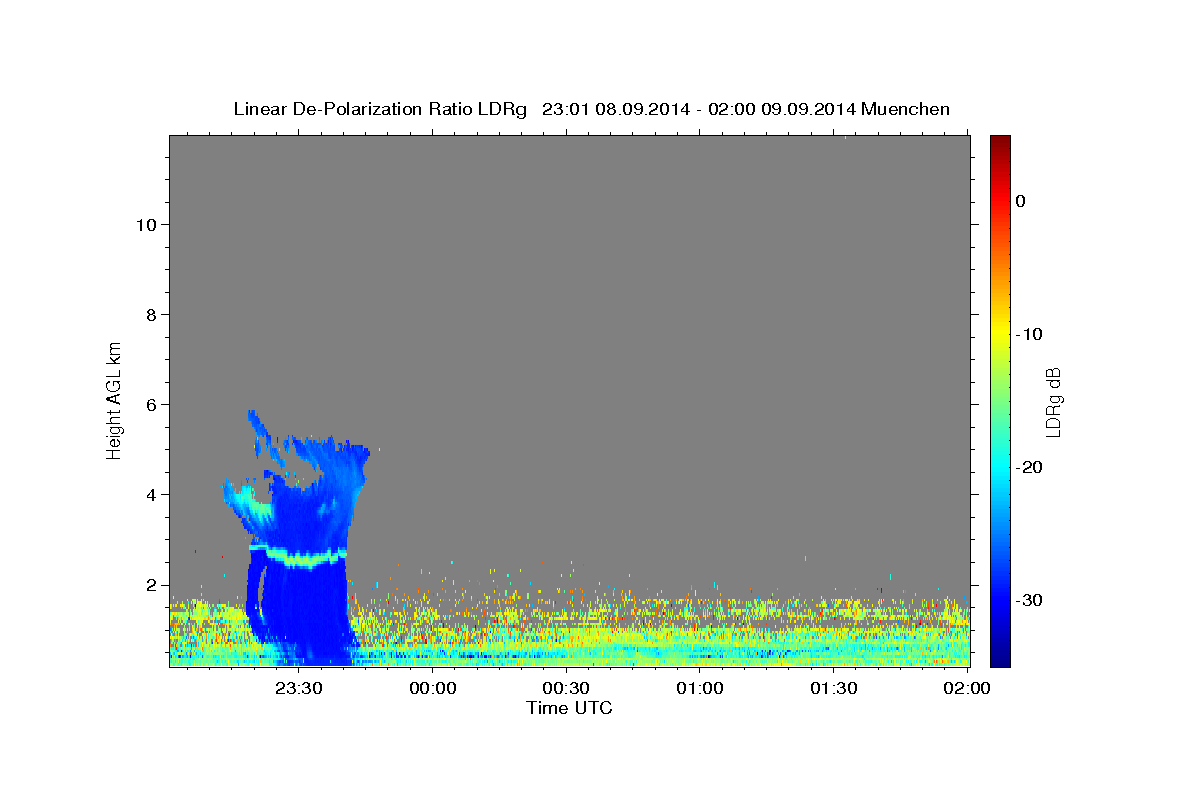Click the height tick label 8
The width and height of the screenshot is (1200, 800).
tap(149, 314)
